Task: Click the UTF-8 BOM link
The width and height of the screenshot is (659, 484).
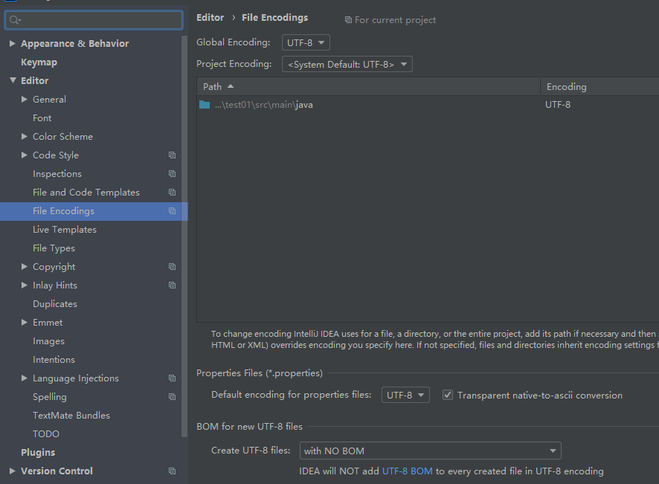Action: coord(407,471)
